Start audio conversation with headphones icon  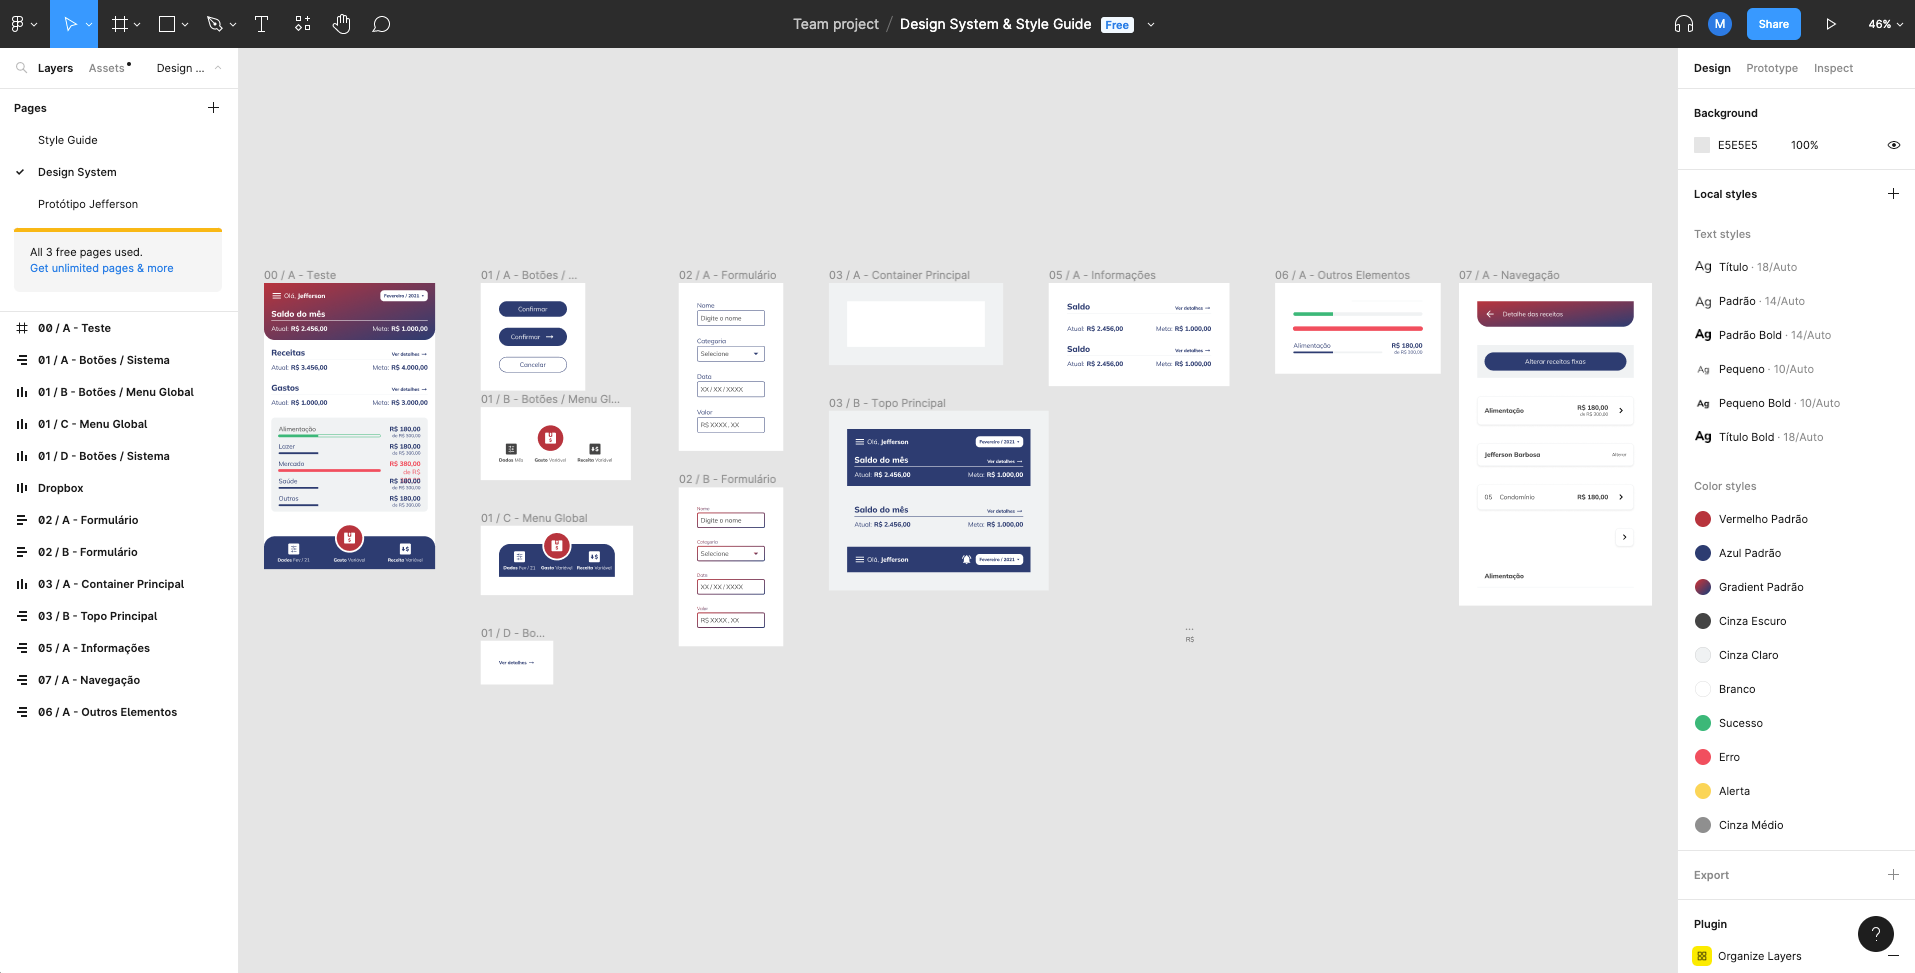pyautogui.click(x=1684, y=24)
